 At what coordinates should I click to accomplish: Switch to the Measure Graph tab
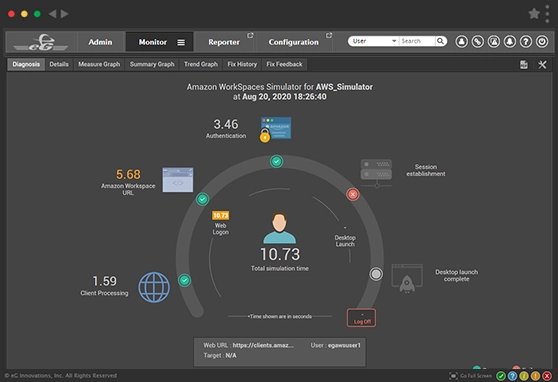click(99, 64)
